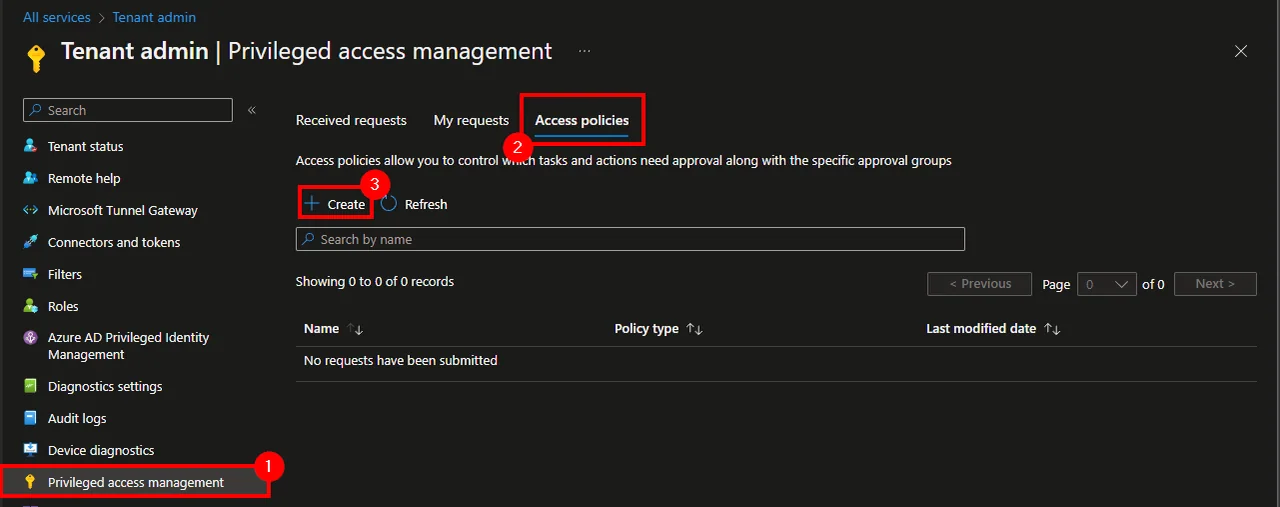The width and height of the screenshot is (1280, 507).
Task: Select the Access policies tab
Action: 582,120
